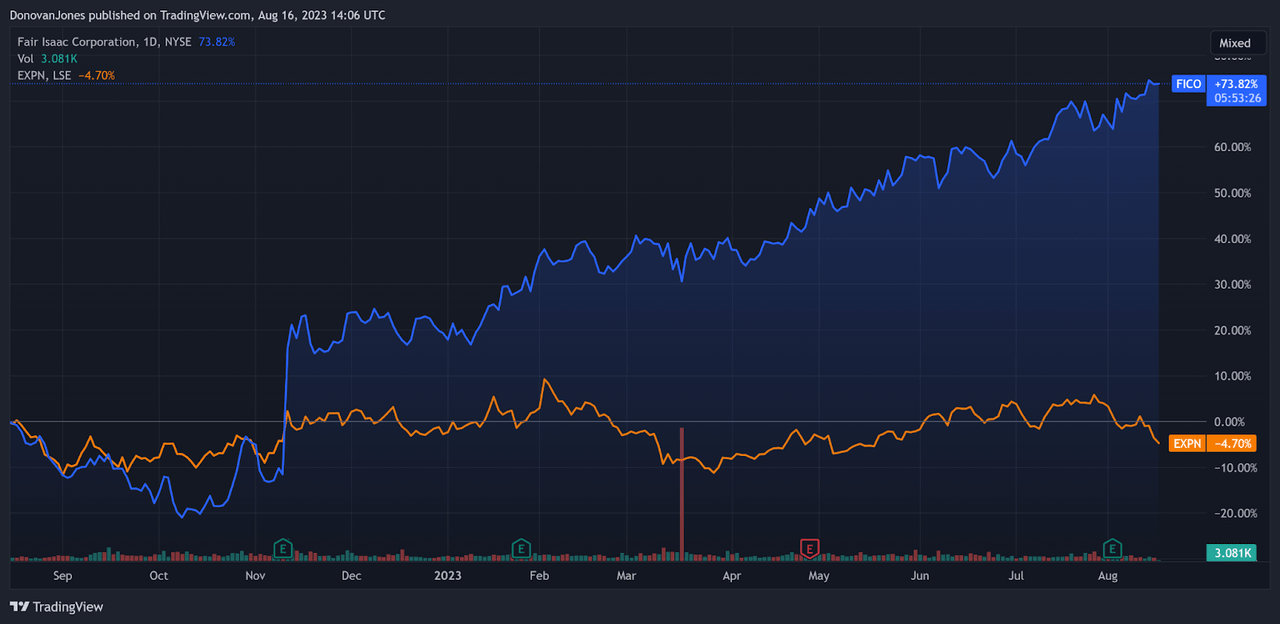Click the green earnings marker before February
The height and width of the screenshot is (624, 1280).
point(521,547)
